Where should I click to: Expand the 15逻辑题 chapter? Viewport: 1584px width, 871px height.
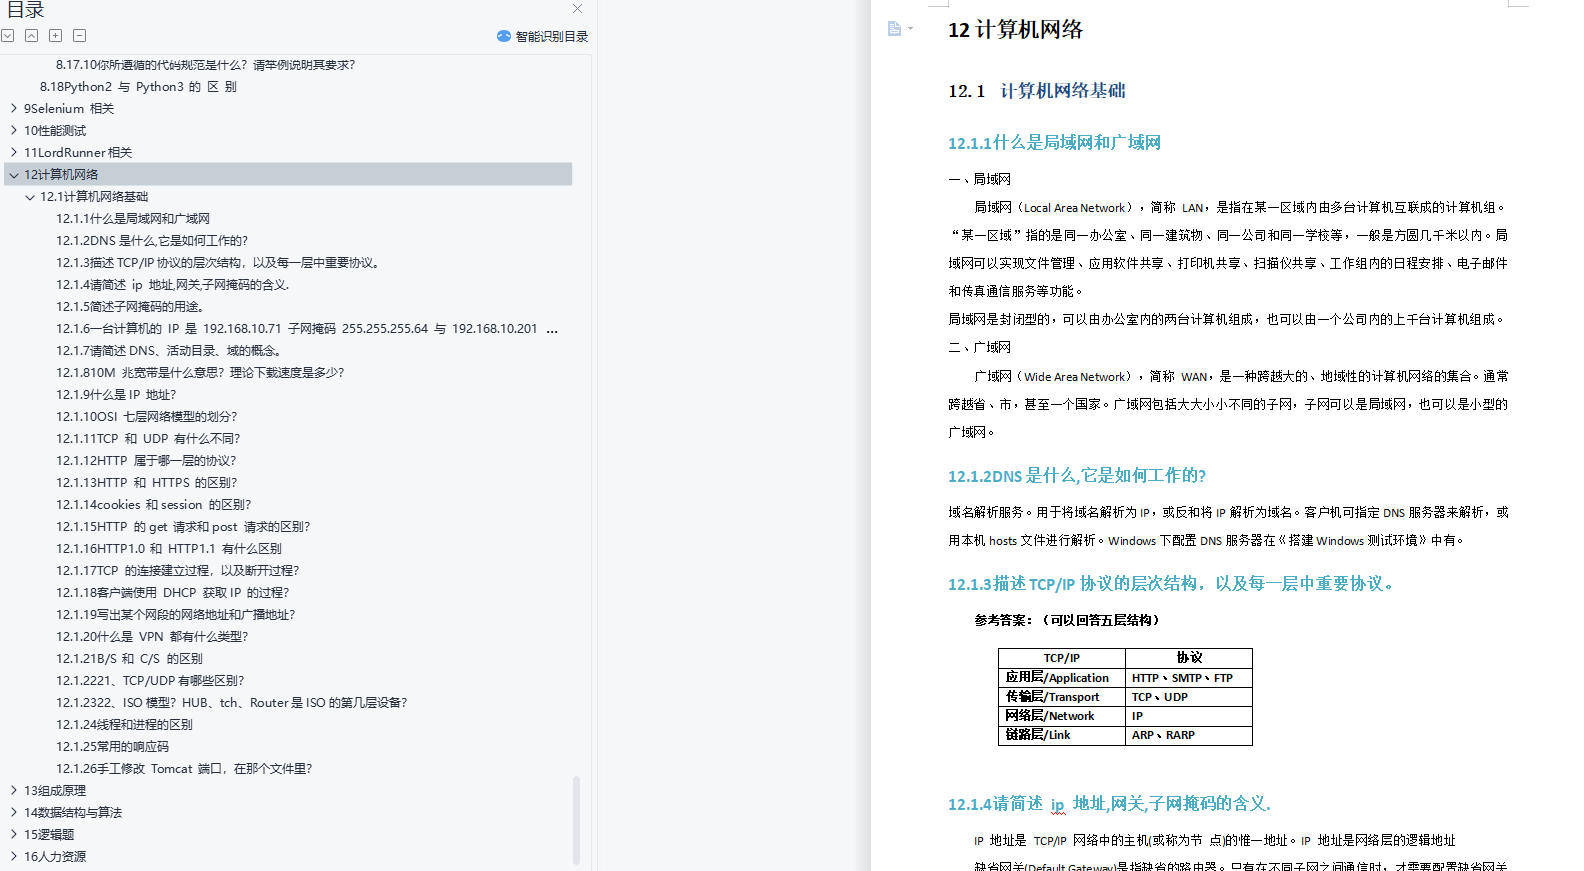pos(13,834)
